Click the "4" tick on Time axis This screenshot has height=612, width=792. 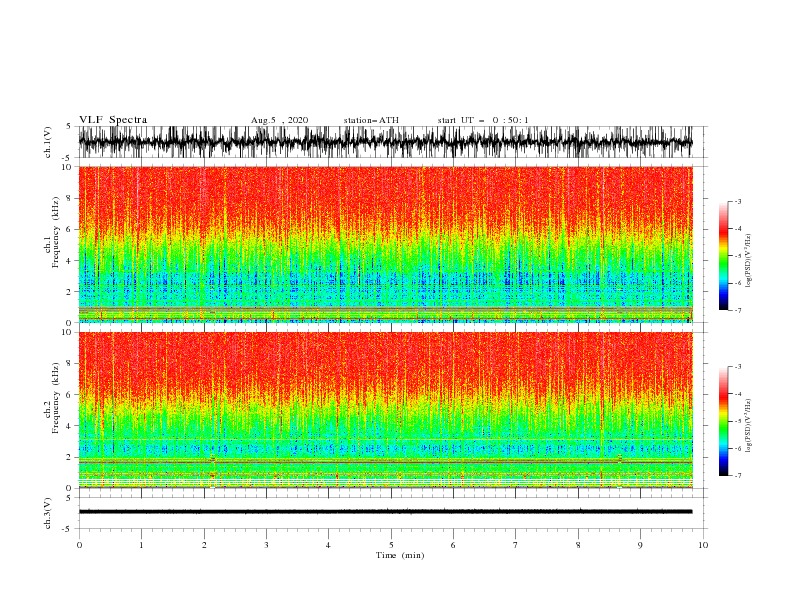point(328,545)
